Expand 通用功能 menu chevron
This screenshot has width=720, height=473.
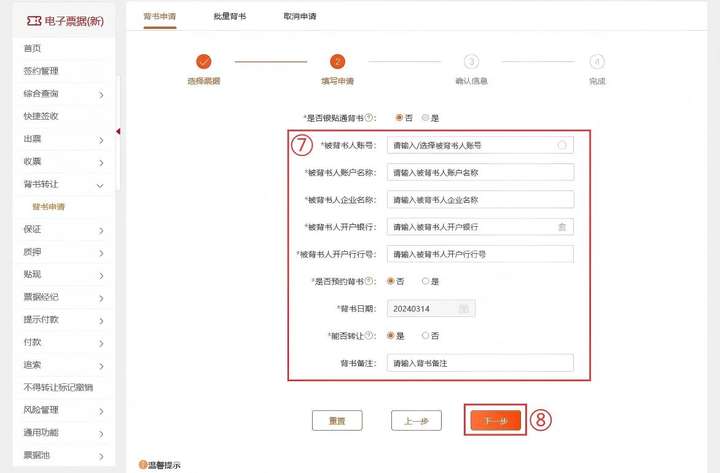click(101, 434)
